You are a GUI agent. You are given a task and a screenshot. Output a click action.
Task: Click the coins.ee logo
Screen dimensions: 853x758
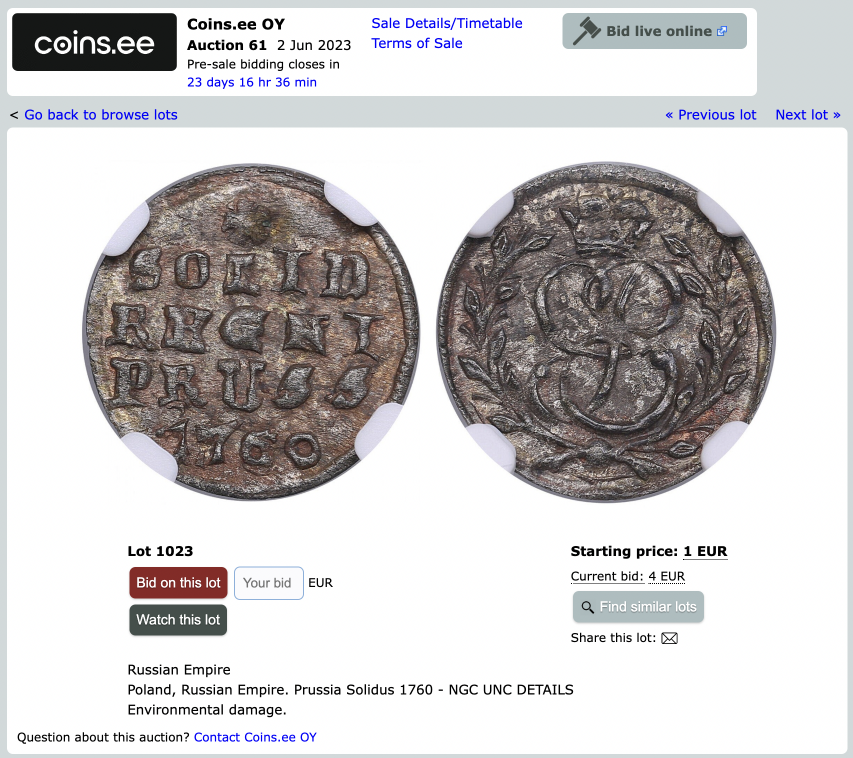[x=94, y=42]
